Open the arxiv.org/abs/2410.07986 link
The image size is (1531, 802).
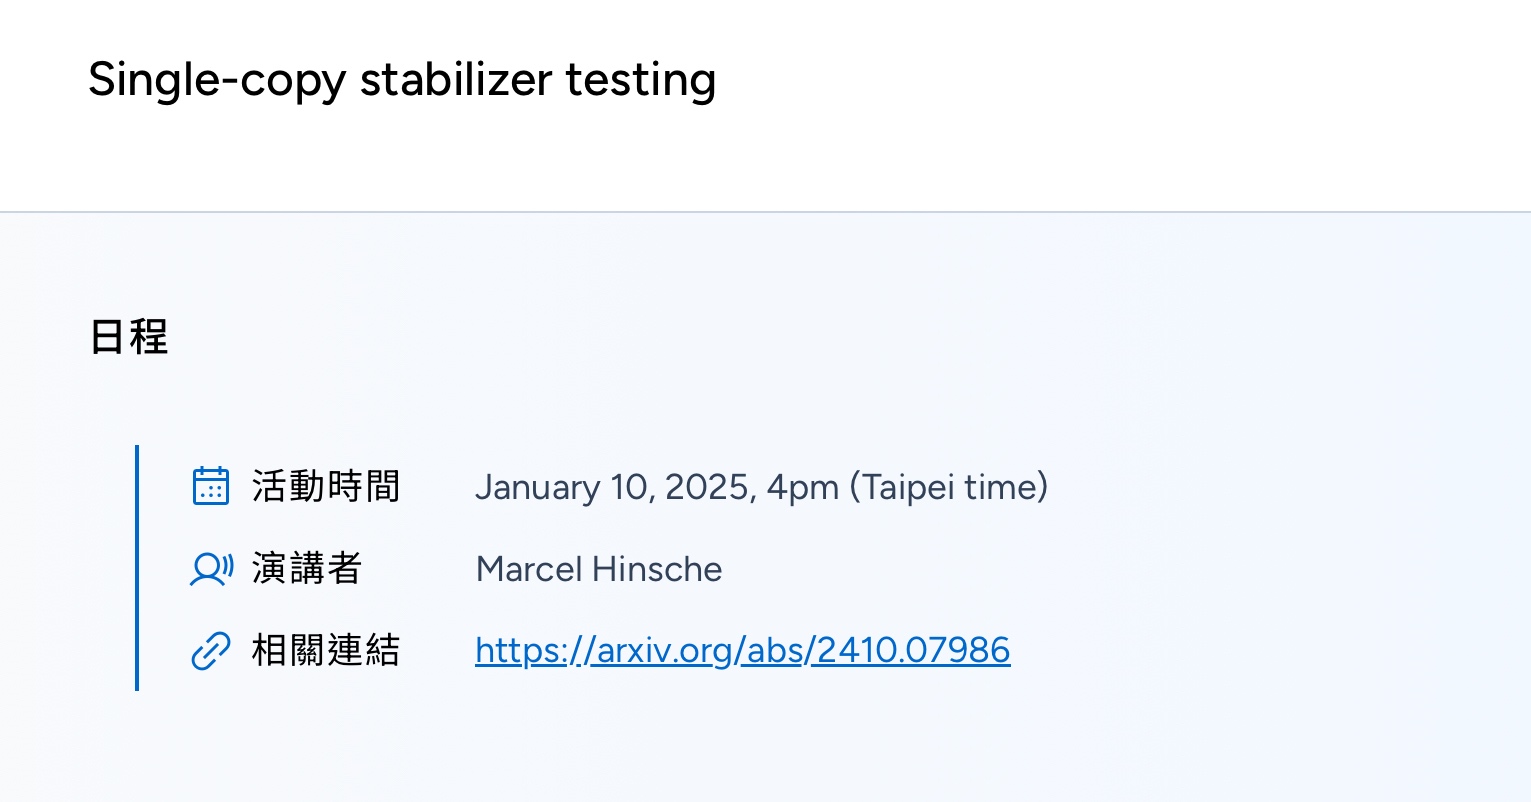(742, 650)
